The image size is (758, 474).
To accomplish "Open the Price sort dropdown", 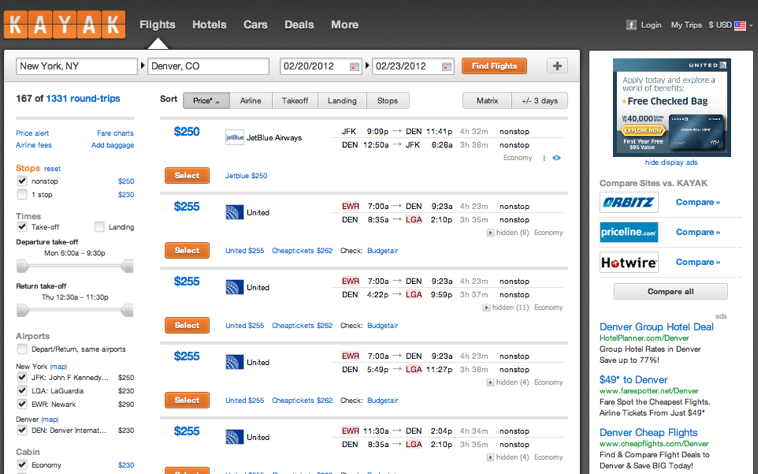I will 208,100.
